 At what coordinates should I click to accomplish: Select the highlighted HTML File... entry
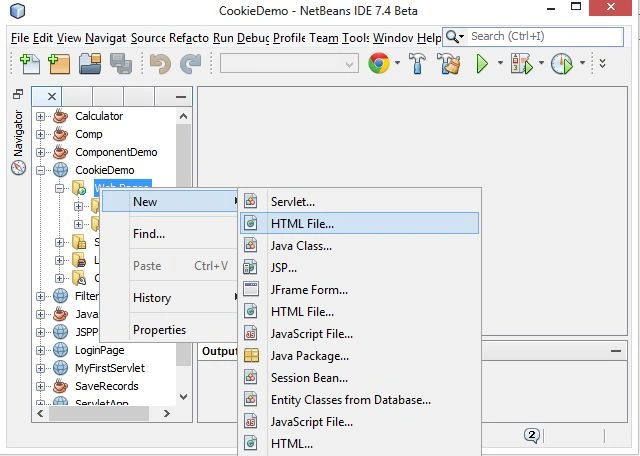pos(359,223)
